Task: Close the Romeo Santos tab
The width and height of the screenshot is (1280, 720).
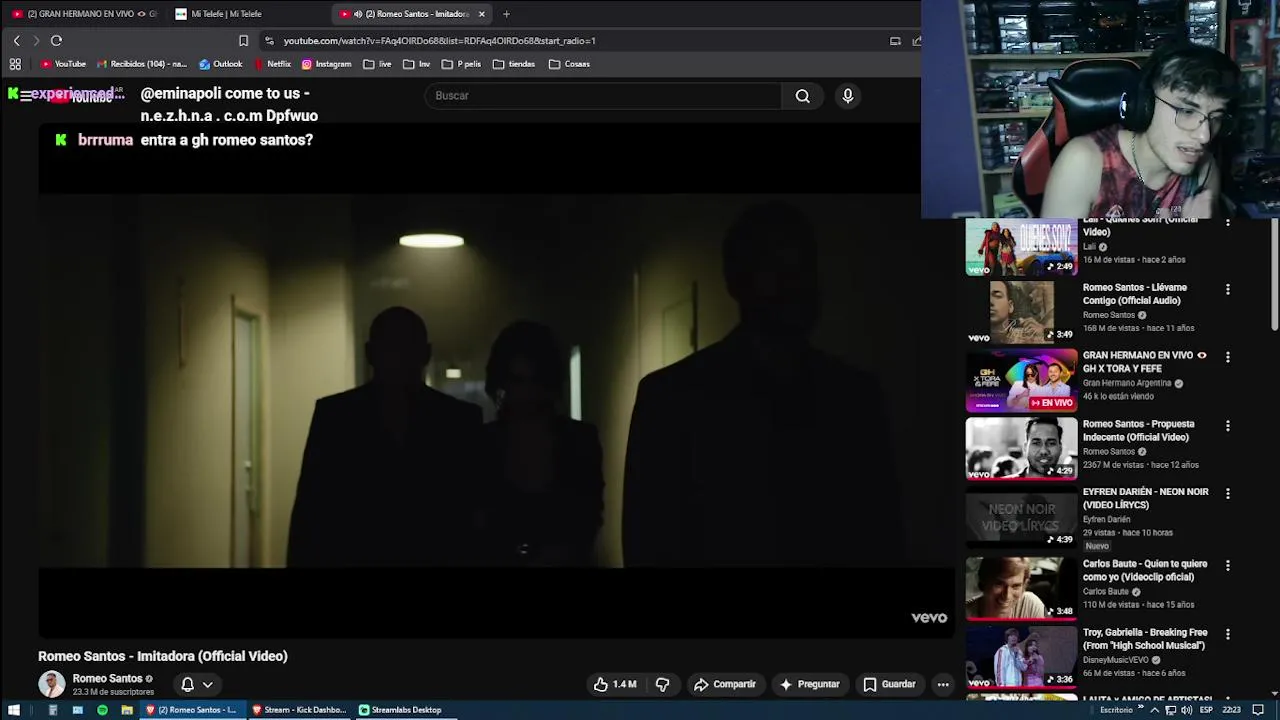Action: coord(482,14)
